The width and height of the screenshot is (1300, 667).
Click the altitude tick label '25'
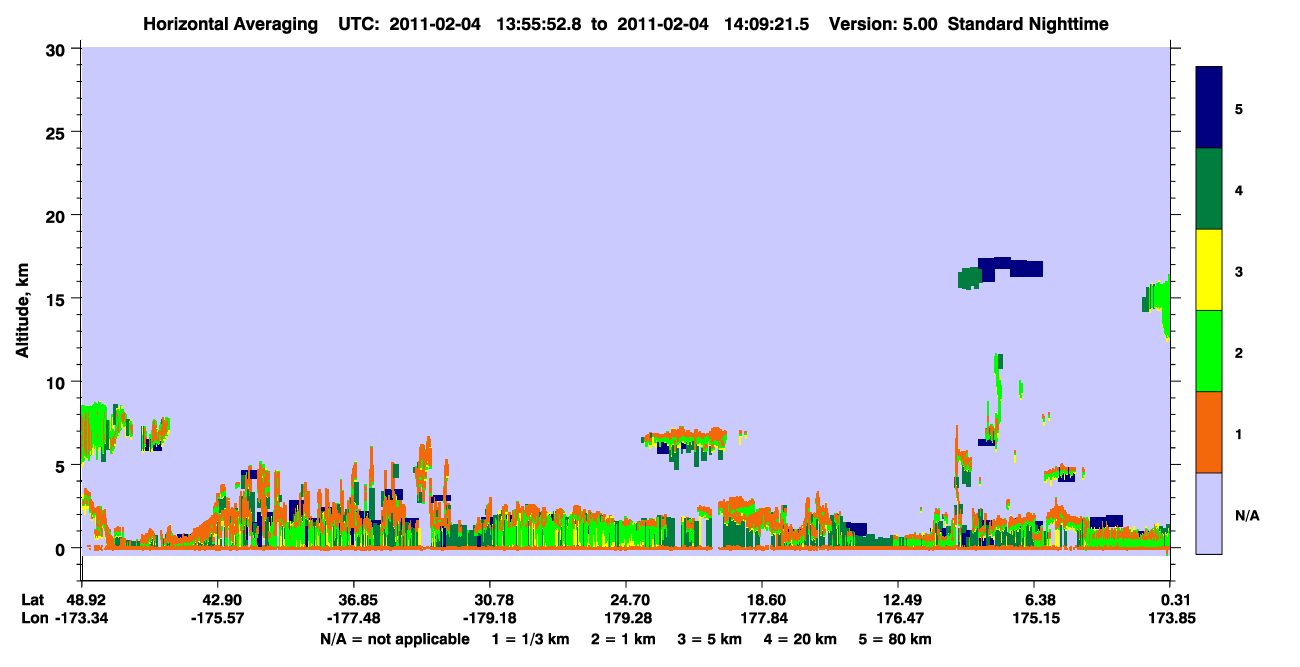(x=57, y=132)
